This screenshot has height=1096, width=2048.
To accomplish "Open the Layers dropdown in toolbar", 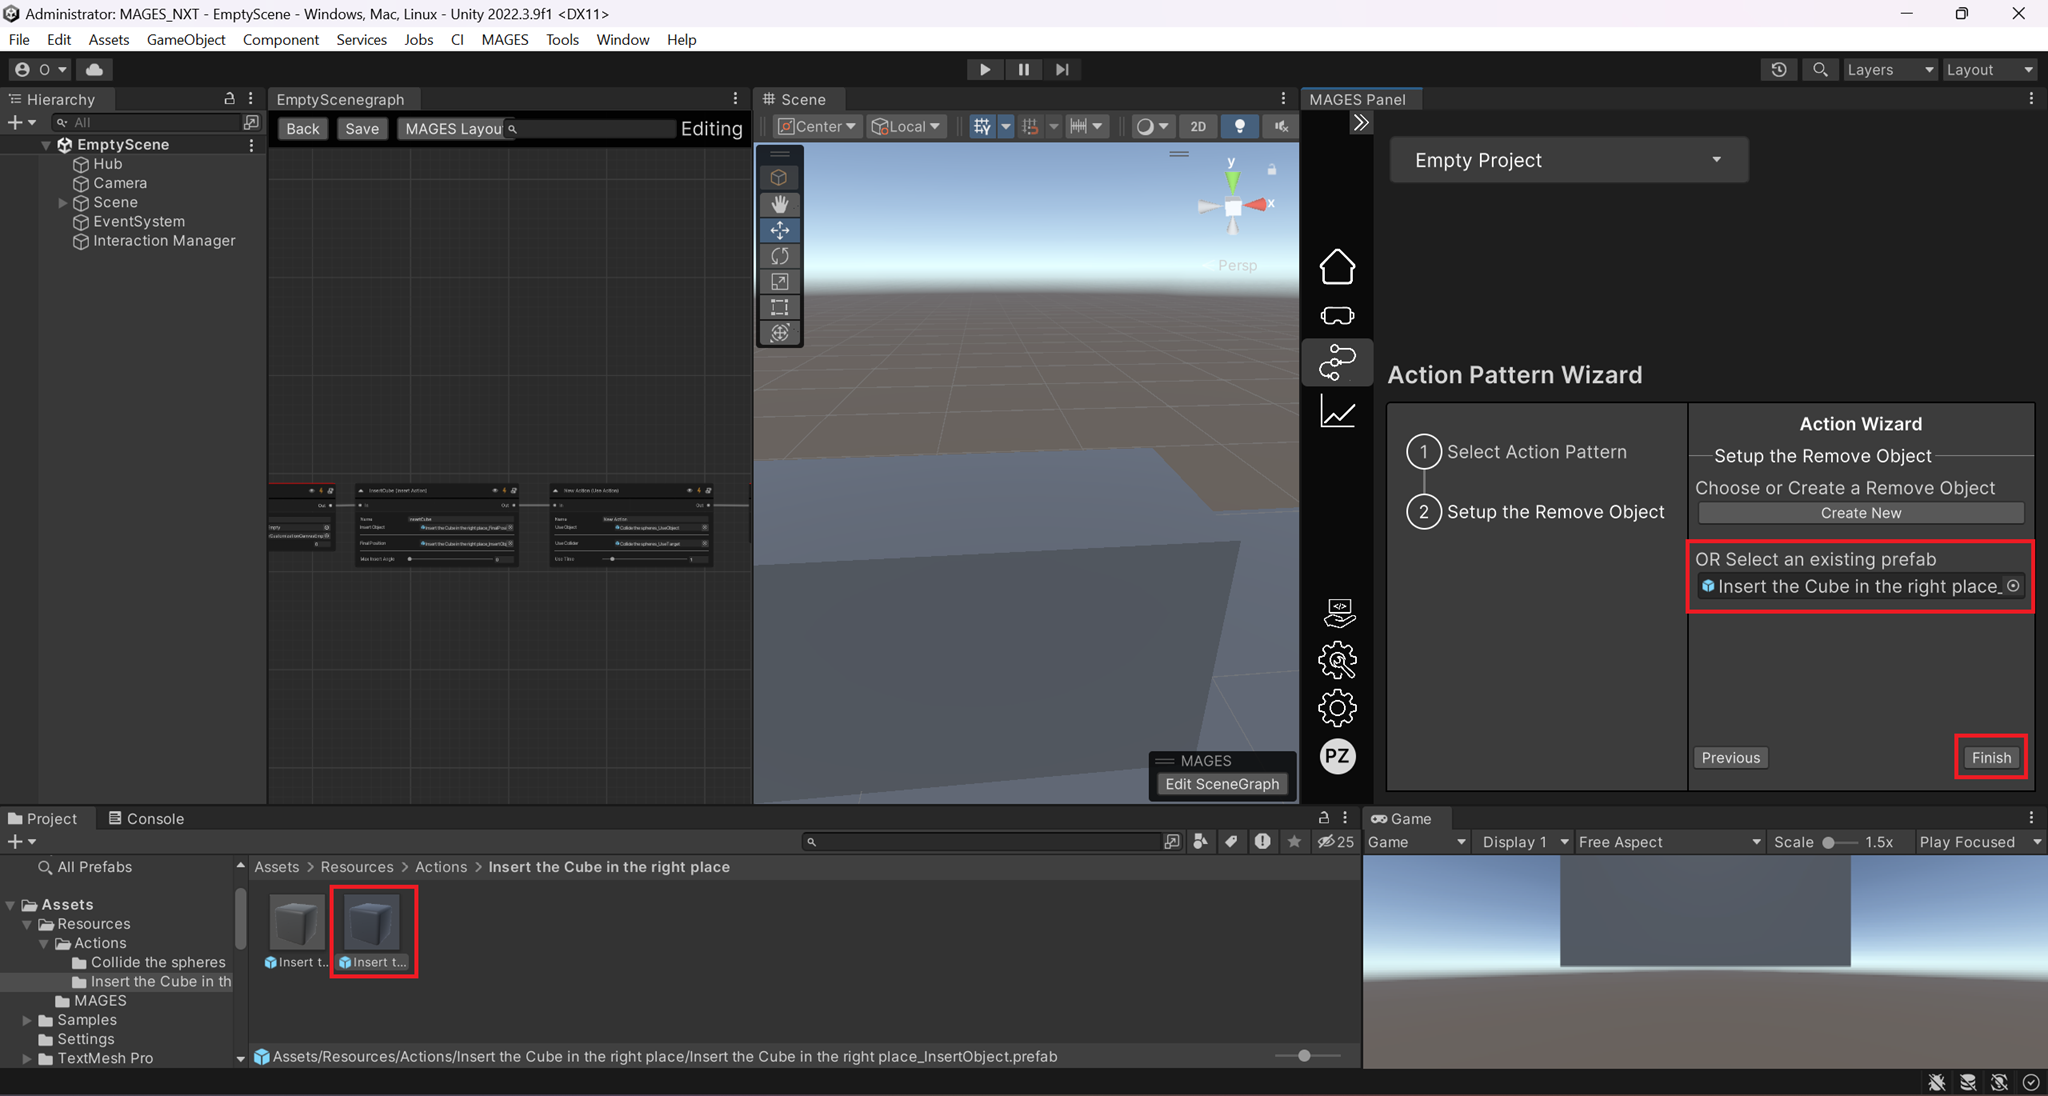I will click(x=1890, y=68).
